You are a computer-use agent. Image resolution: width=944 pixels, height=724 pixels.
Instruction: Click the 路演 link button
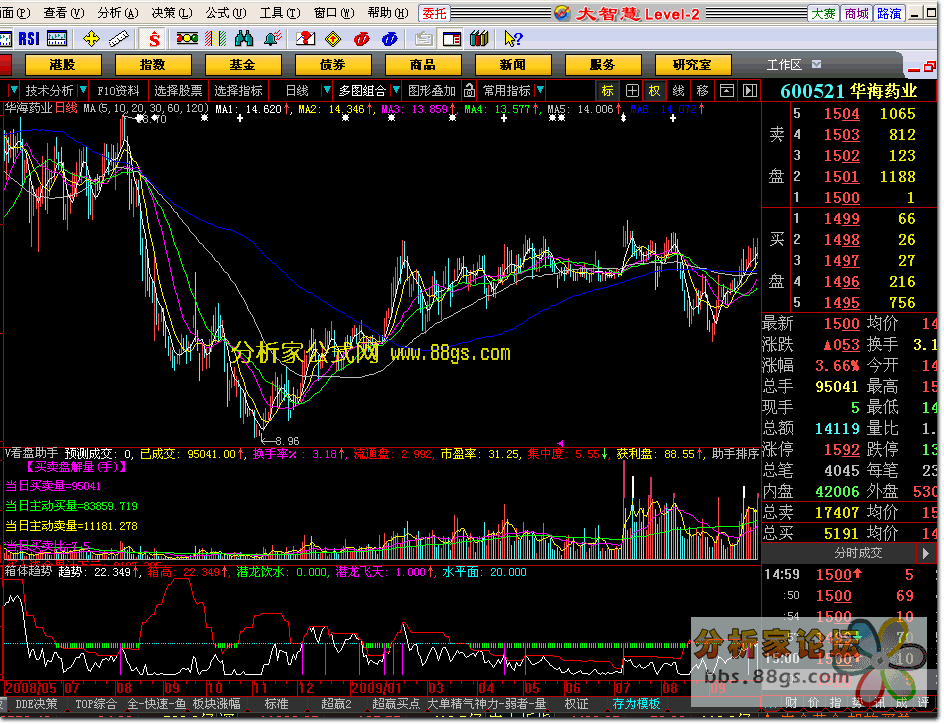[x=889, y=13]
